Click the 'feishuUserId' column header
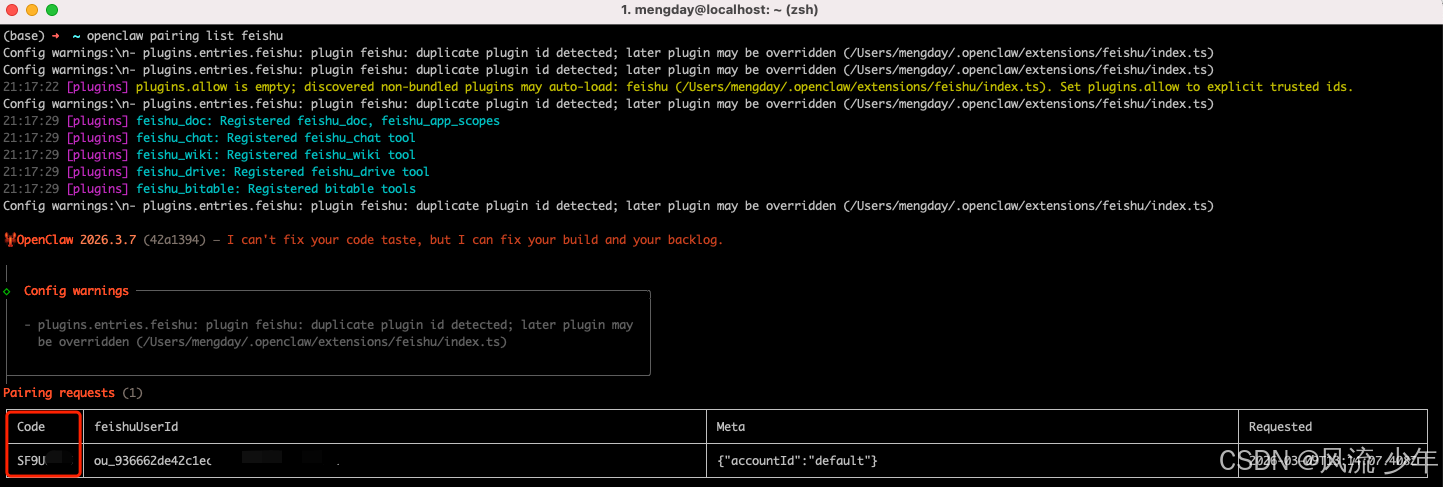 point(136,427)
